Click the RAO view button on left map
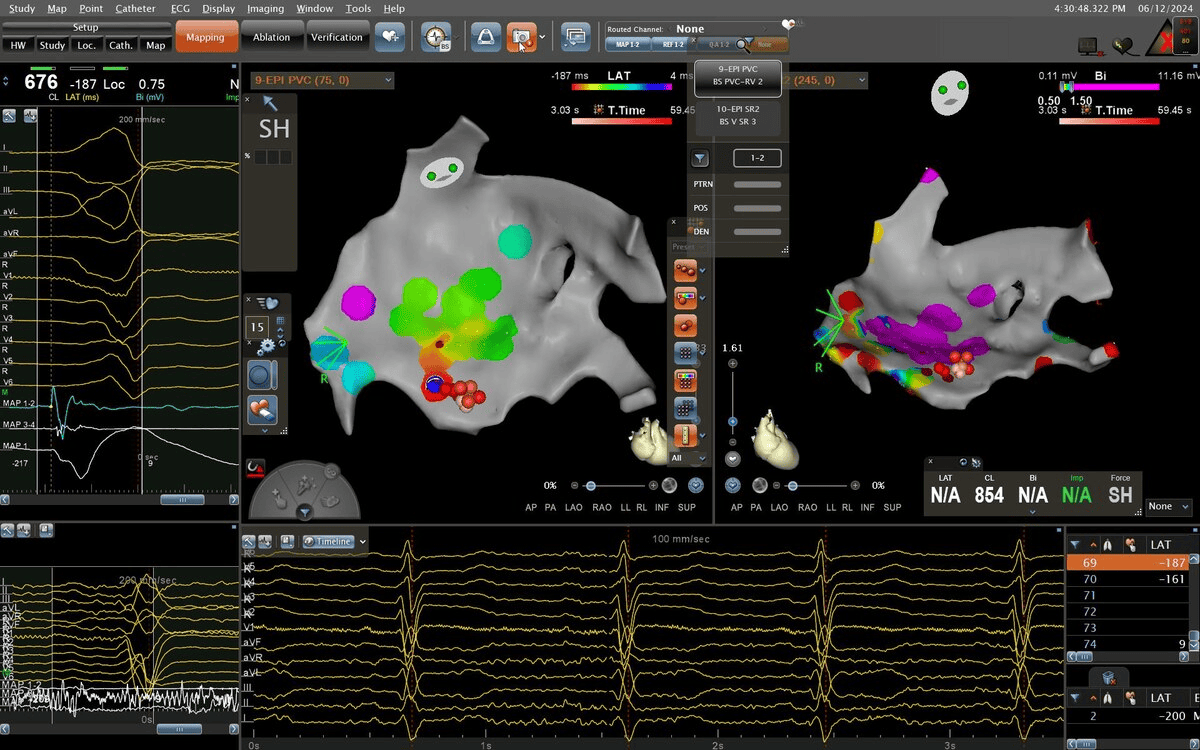1200x750 pixels. coord(602,508)
